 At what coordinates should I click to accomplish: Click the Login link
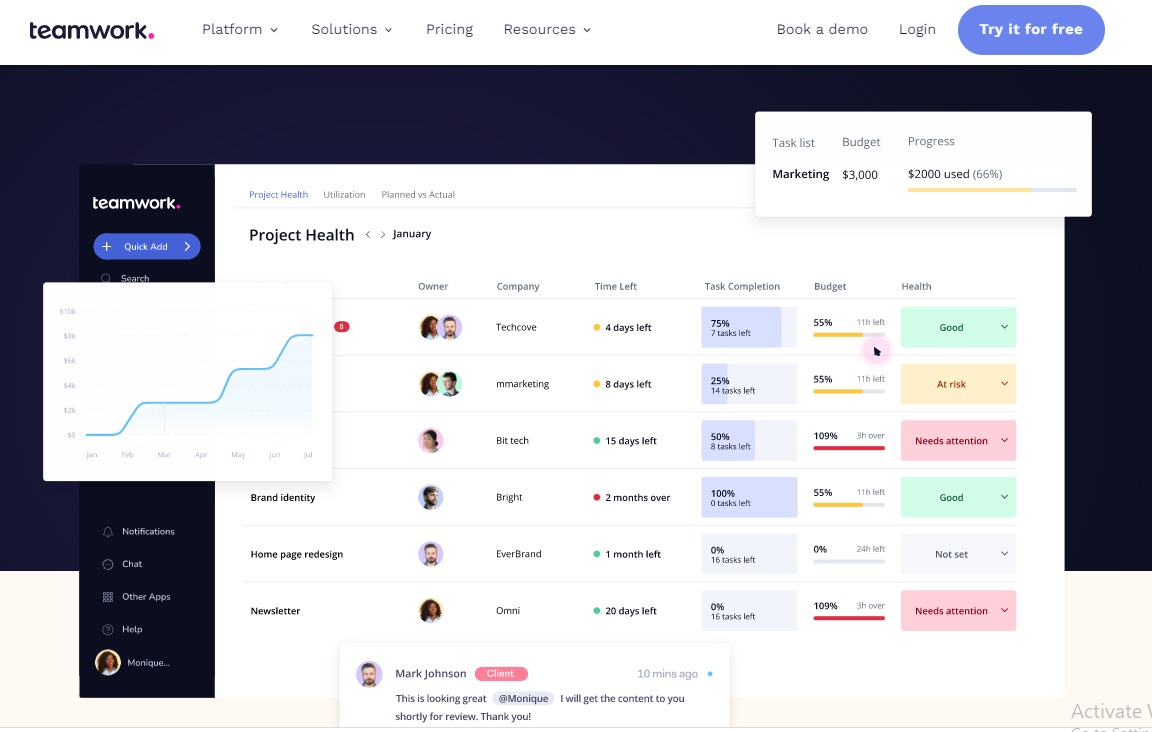(x=917, y=29)
